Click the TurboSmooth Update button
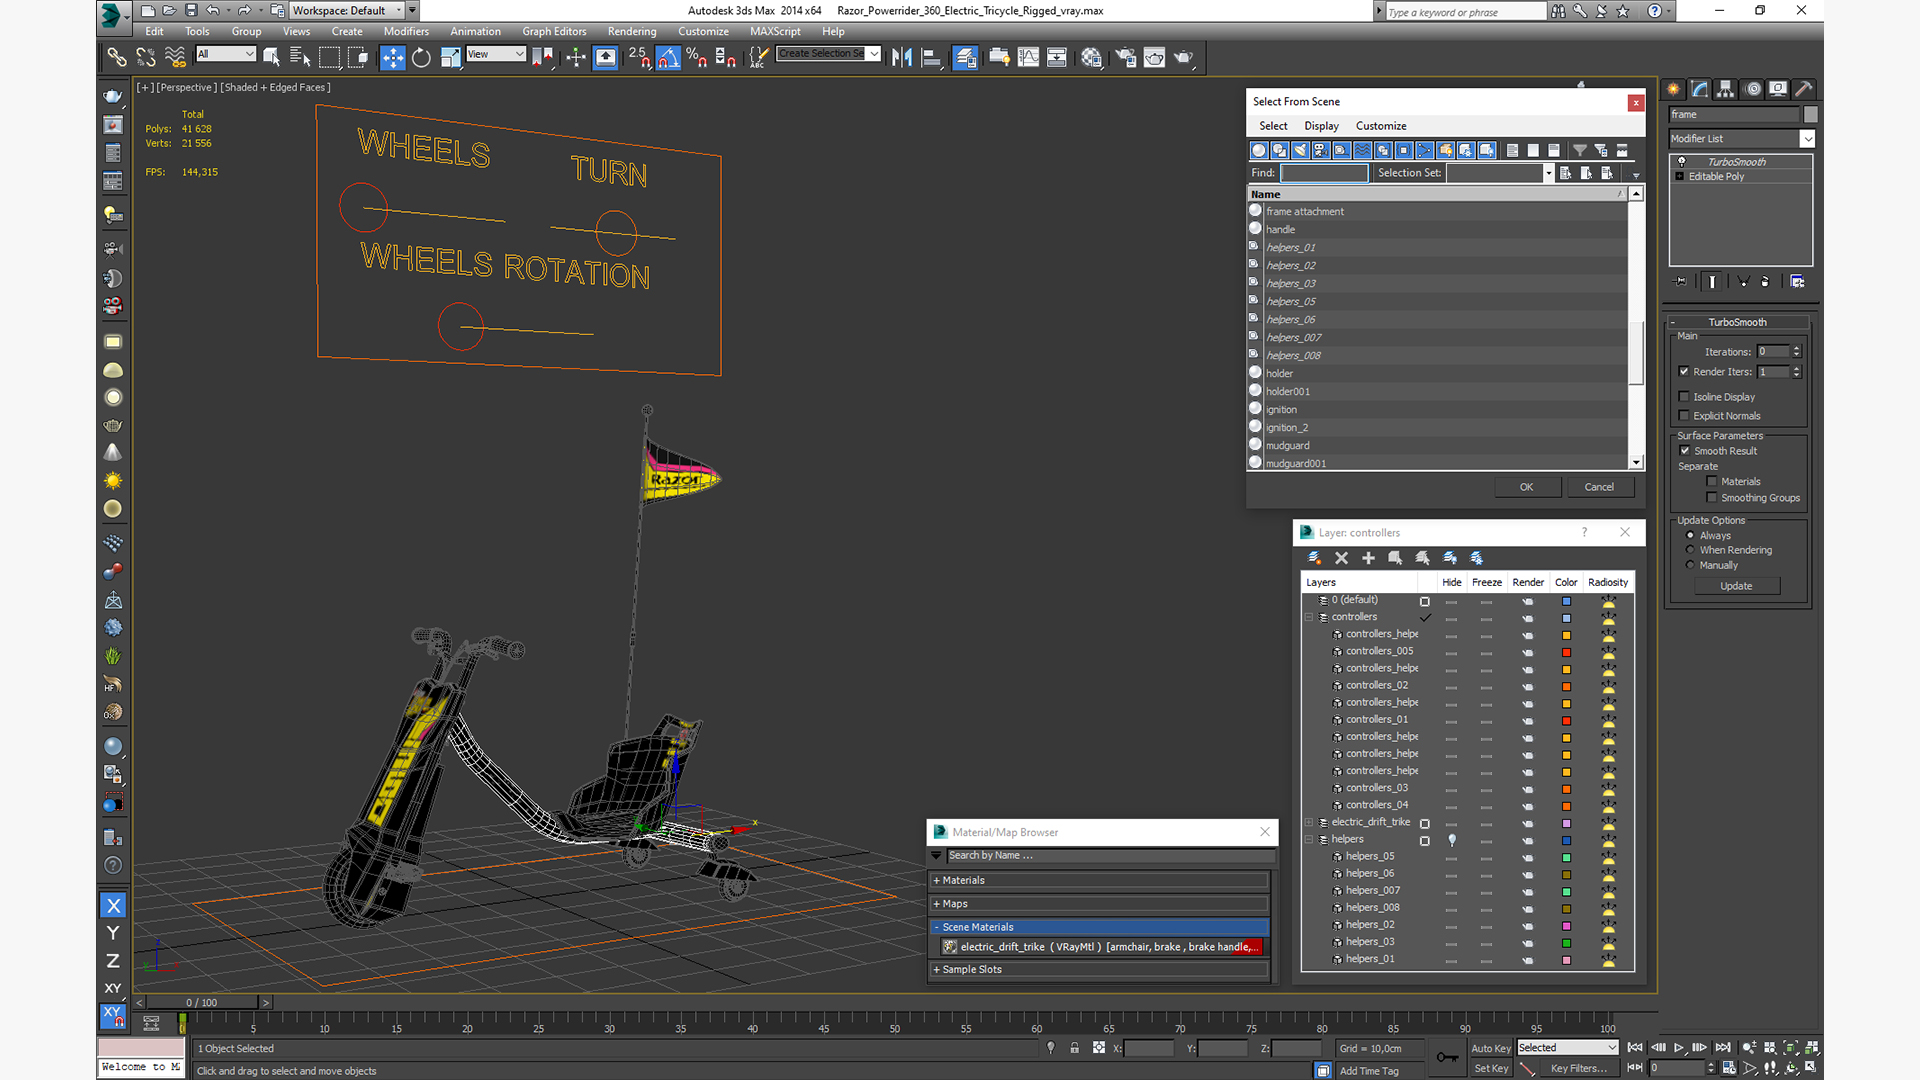Image resolution: width=1920 pixels, height=1080 pixels. coord(1736,586)
